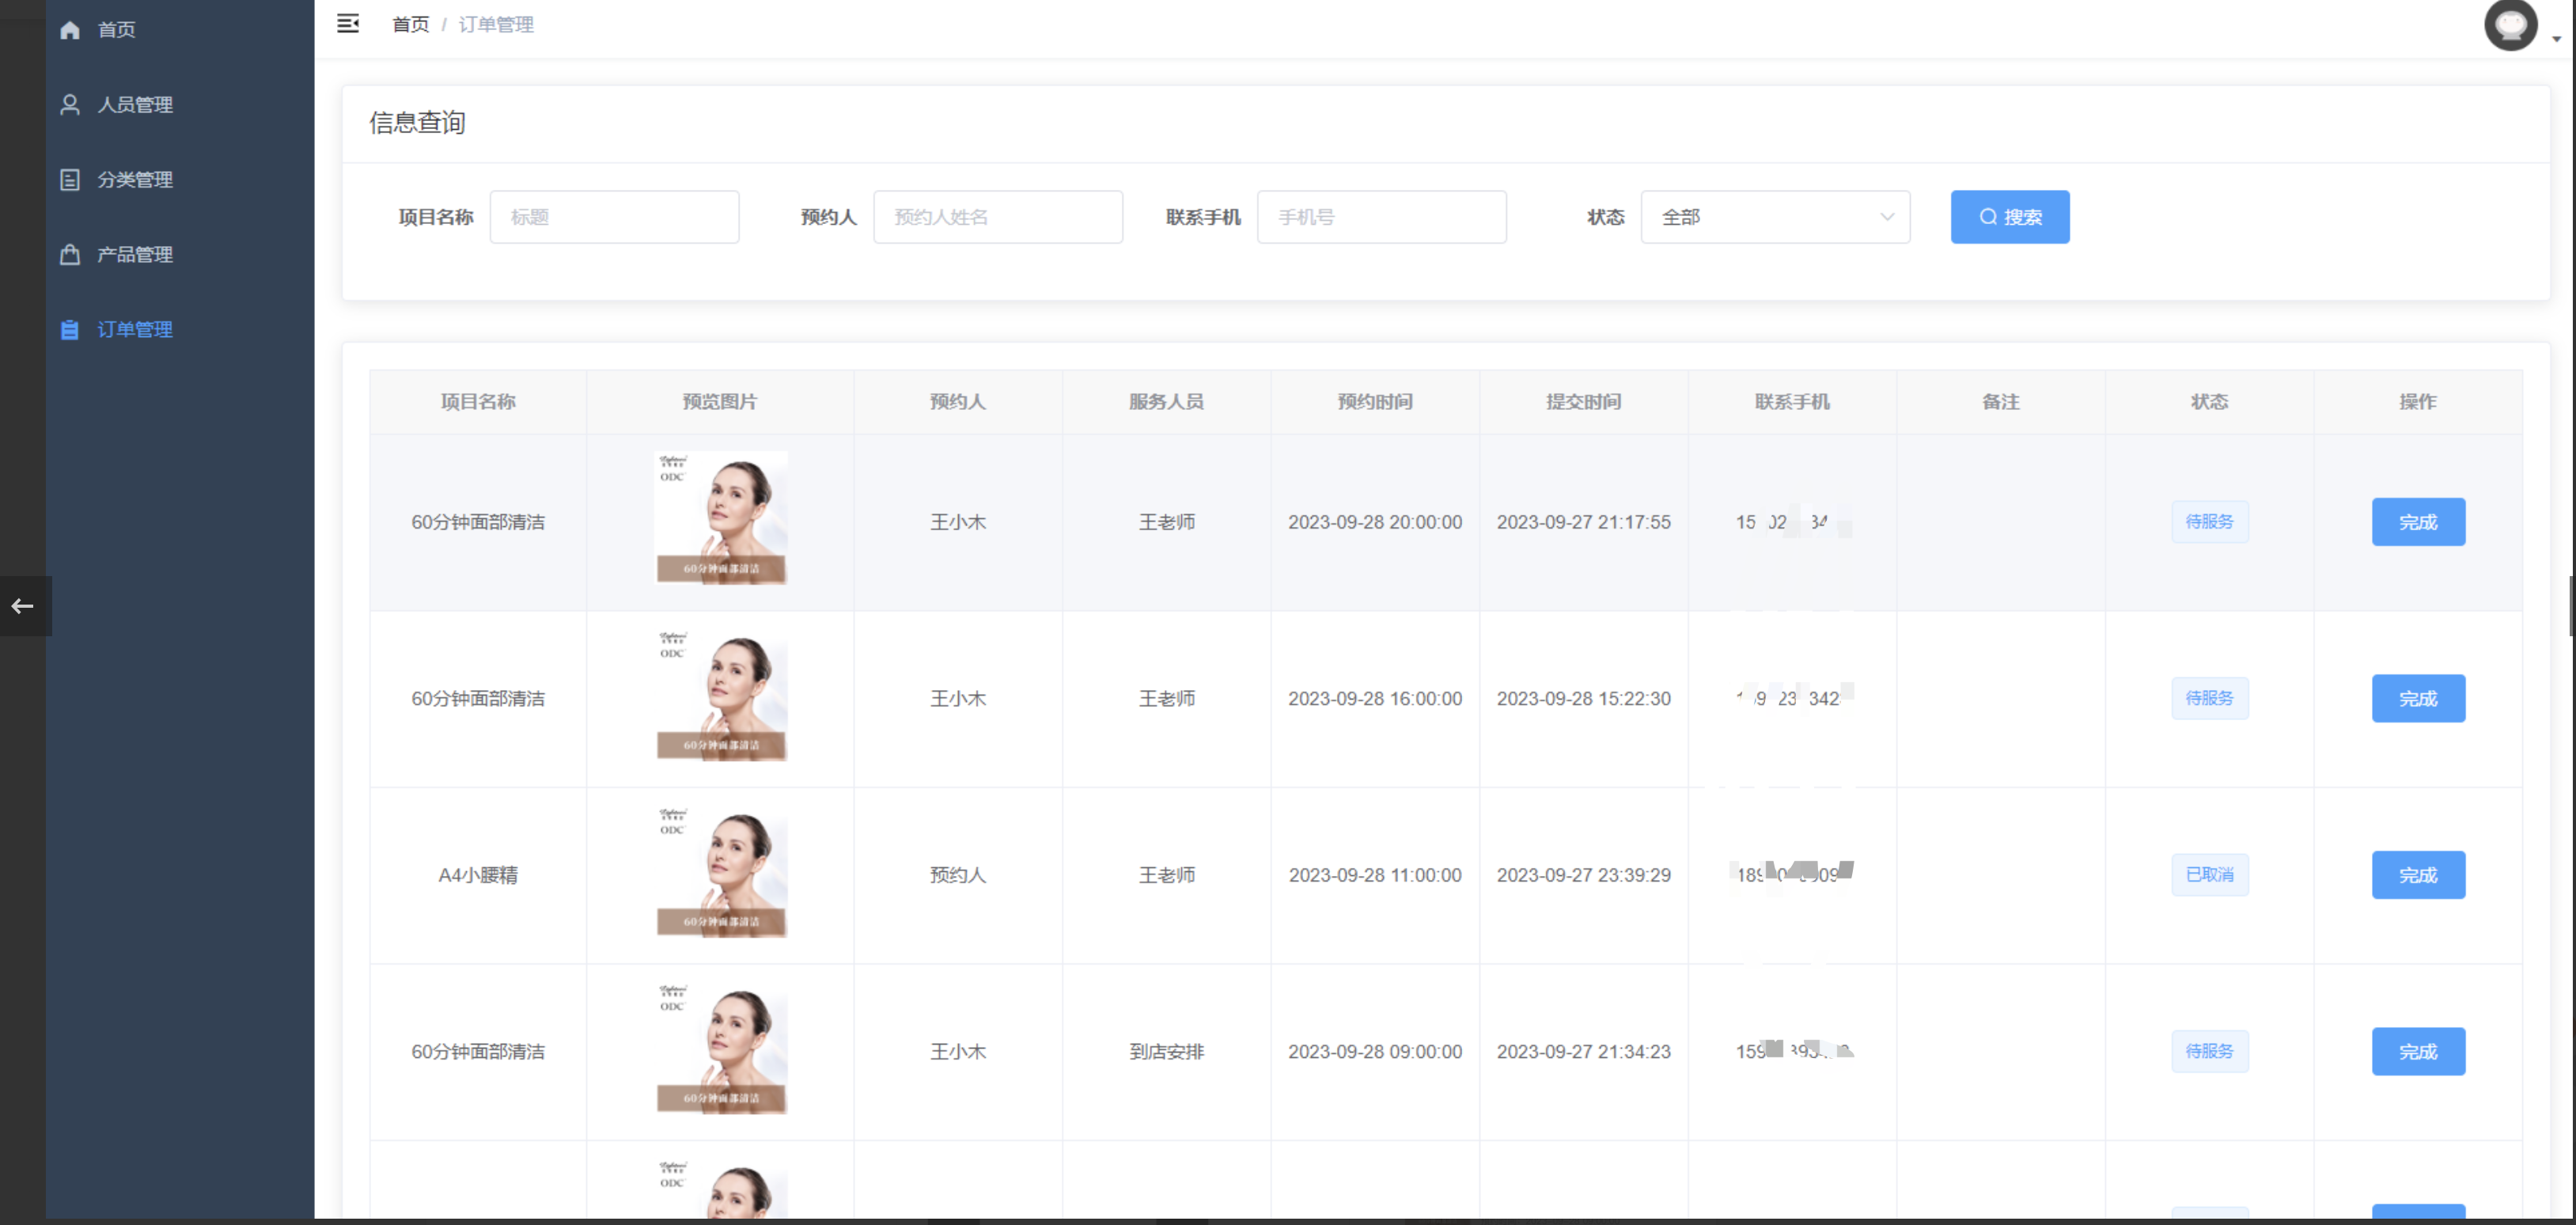Toggle the sidebar collapse hamburger icon

tap(347, 24)
